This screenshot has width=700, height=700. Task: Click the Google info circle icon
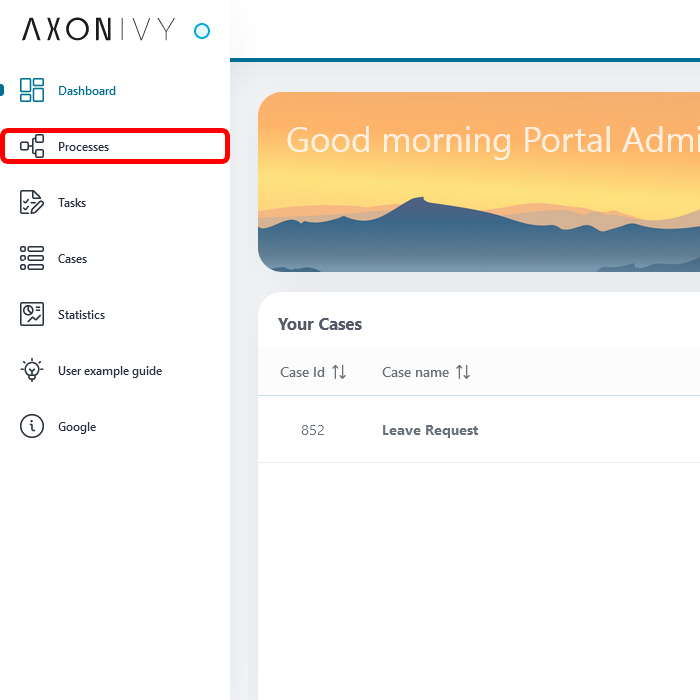32,426
